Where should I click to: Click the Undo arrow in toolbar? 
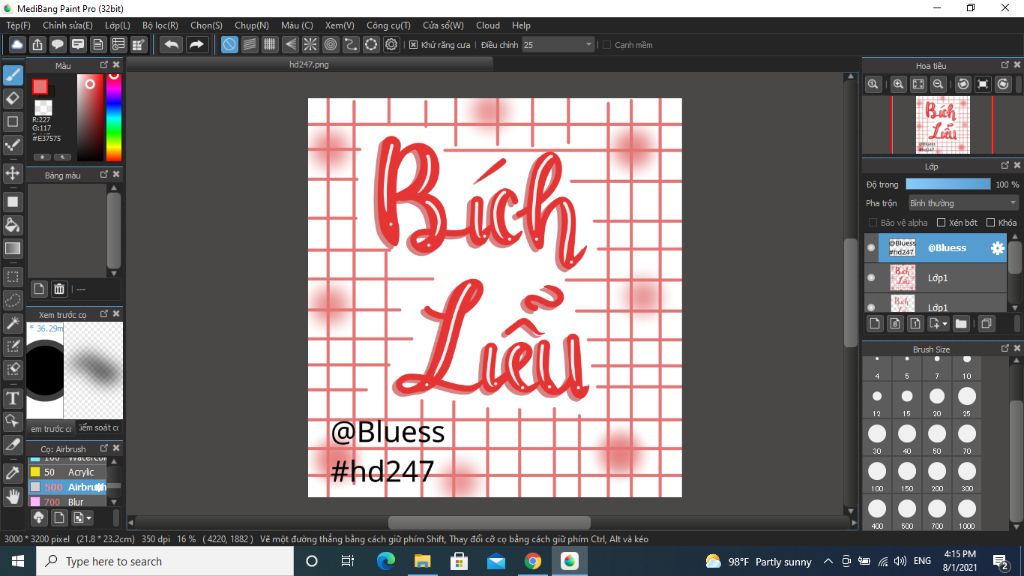[x=172, y=44]
